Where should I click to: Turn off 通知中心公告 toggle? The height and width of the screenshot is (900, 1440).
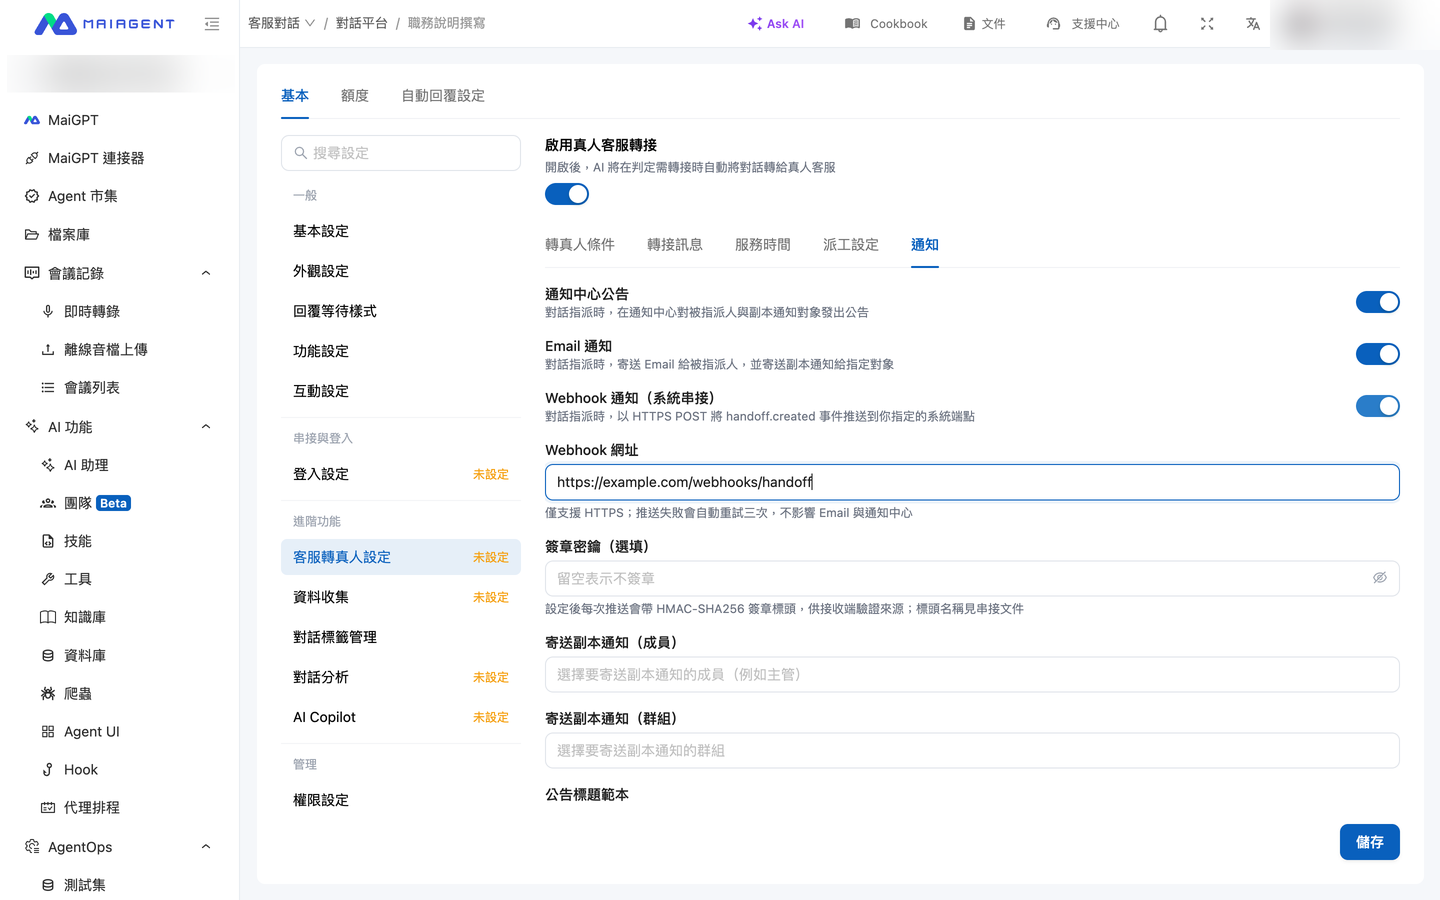(1377, 302)
